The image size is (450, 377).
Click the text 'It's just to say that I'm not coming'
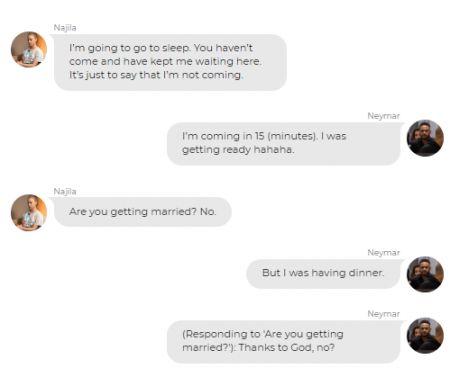click(156, 75)
